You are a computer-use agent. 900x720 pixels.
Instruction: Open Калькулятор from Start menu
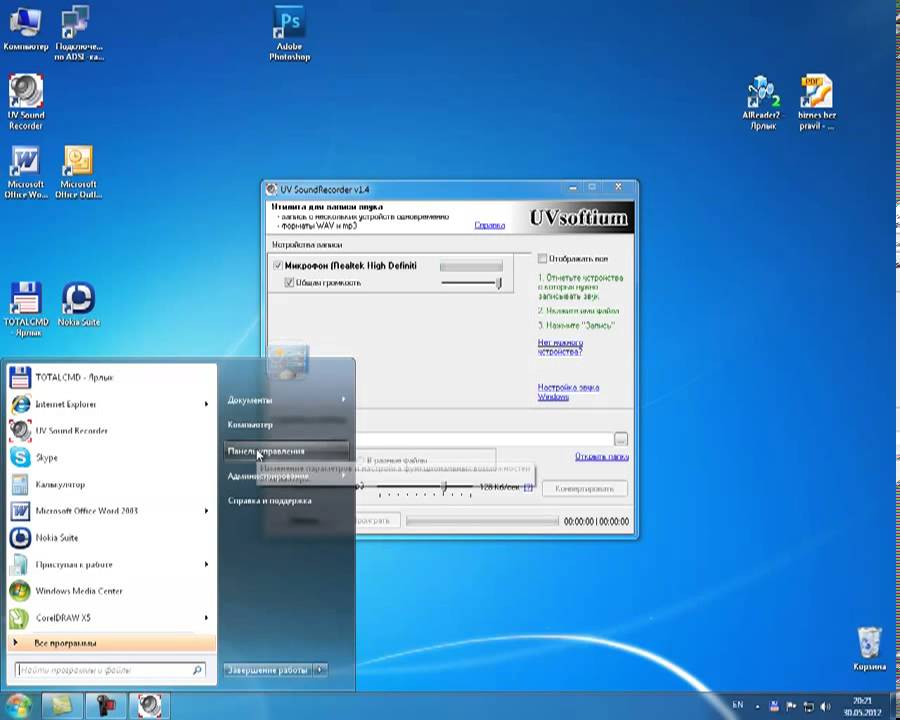click(x=112, y=484)
